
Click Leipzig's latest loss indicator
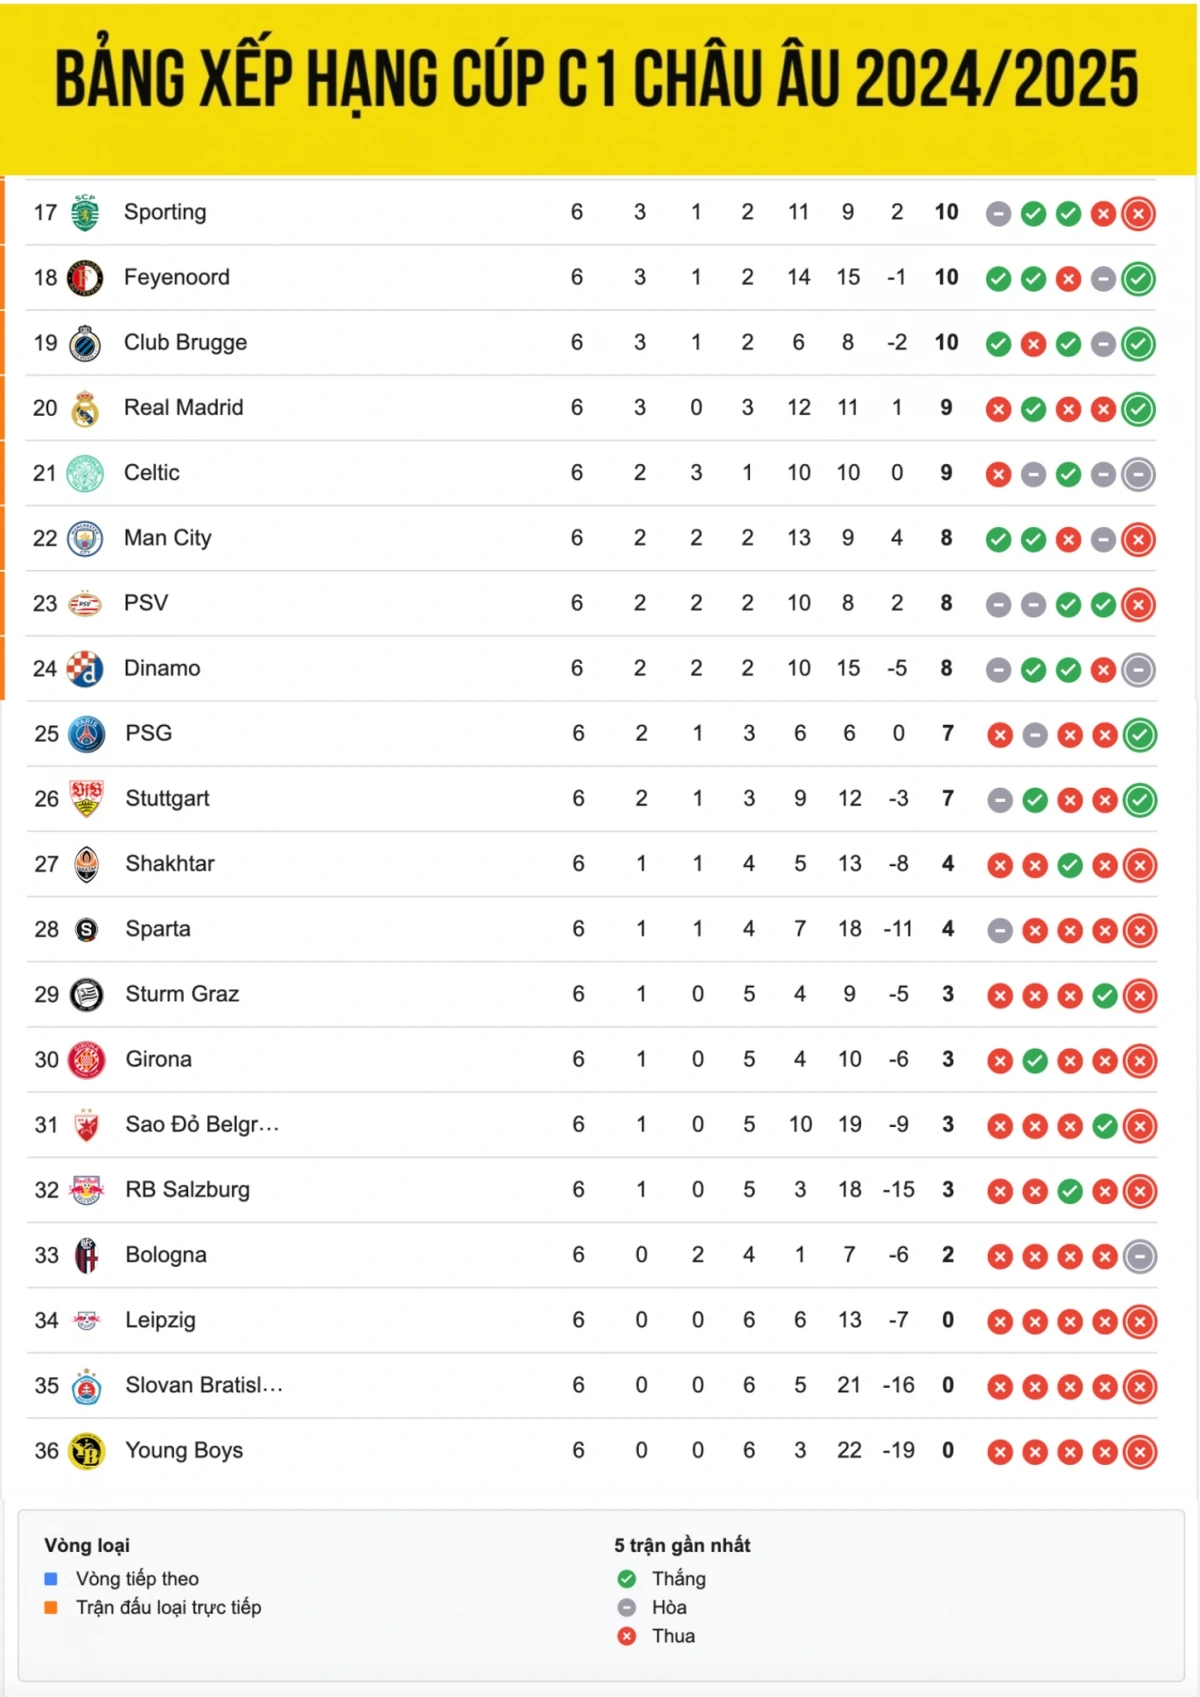tap(1140, 1321)
